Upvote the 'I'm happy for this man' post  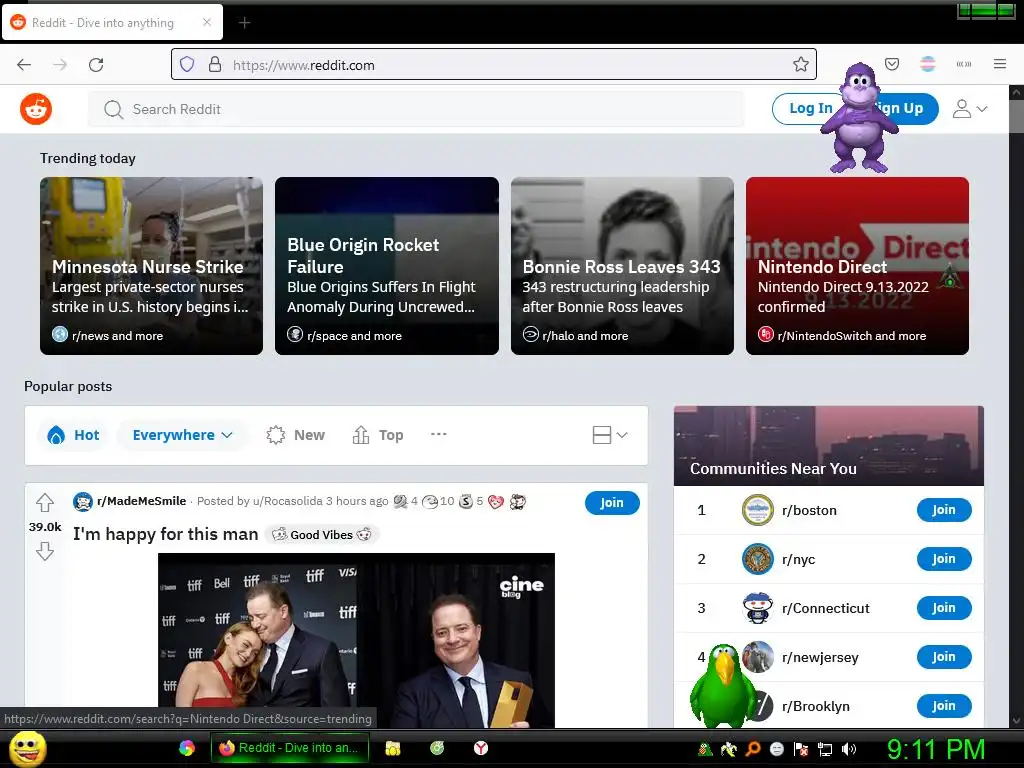pos(44,502)
